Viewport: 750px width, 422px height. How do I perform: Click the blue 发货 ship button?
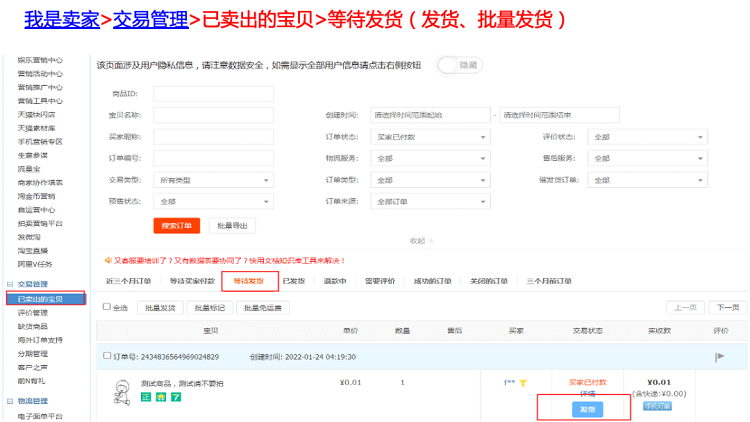(x=584, y=409)
